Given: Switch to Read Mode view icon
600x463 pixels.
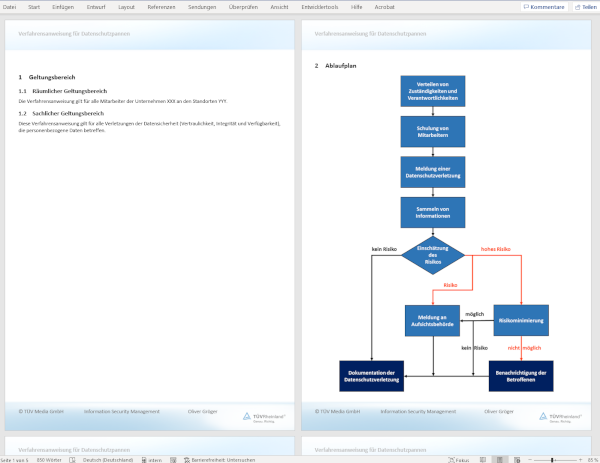Looking at the screenshot, I should (482, 459).
